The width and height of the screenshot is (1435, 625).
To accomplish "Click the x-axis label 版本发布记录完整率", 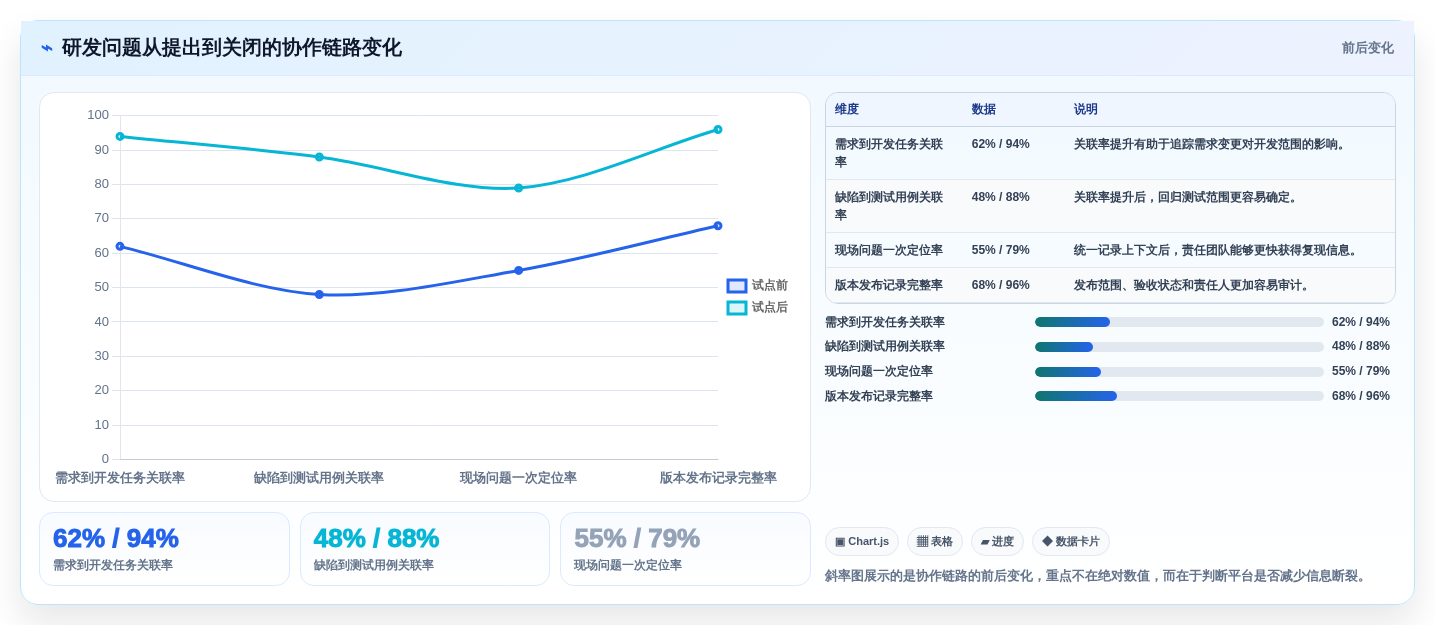I will [x=718, y=478].
